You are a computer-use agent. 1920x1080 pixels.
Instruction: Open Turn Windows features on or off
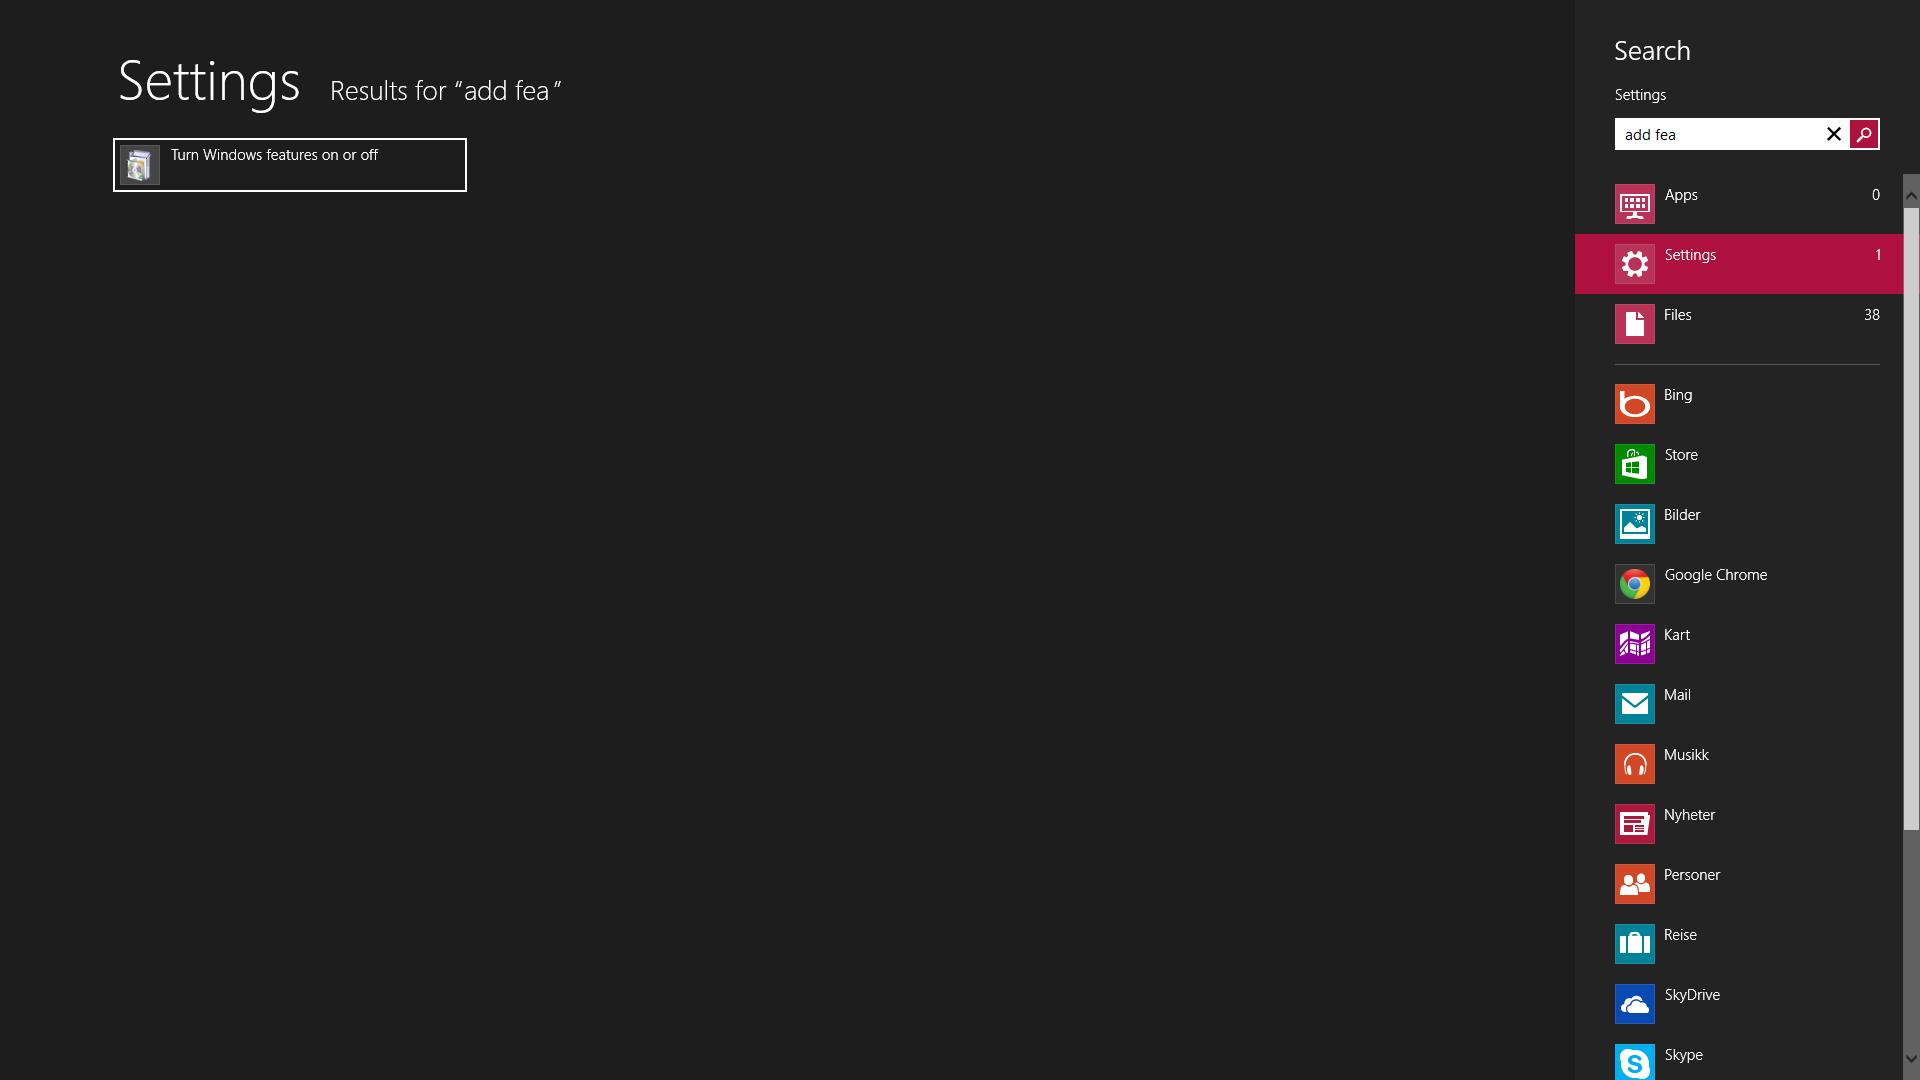[290, 165]
